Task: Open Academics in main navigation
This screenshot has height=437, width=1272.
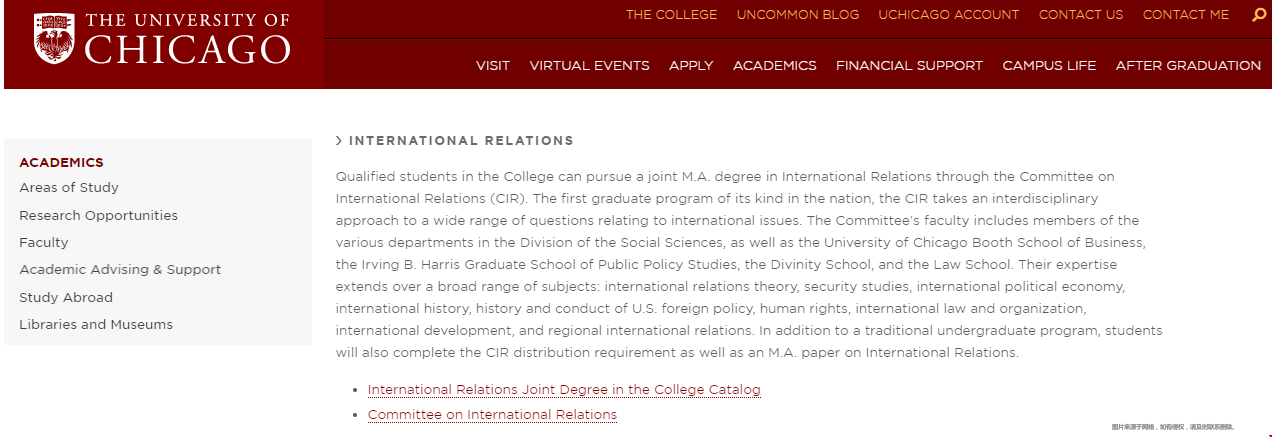Action: pos(774,66)
